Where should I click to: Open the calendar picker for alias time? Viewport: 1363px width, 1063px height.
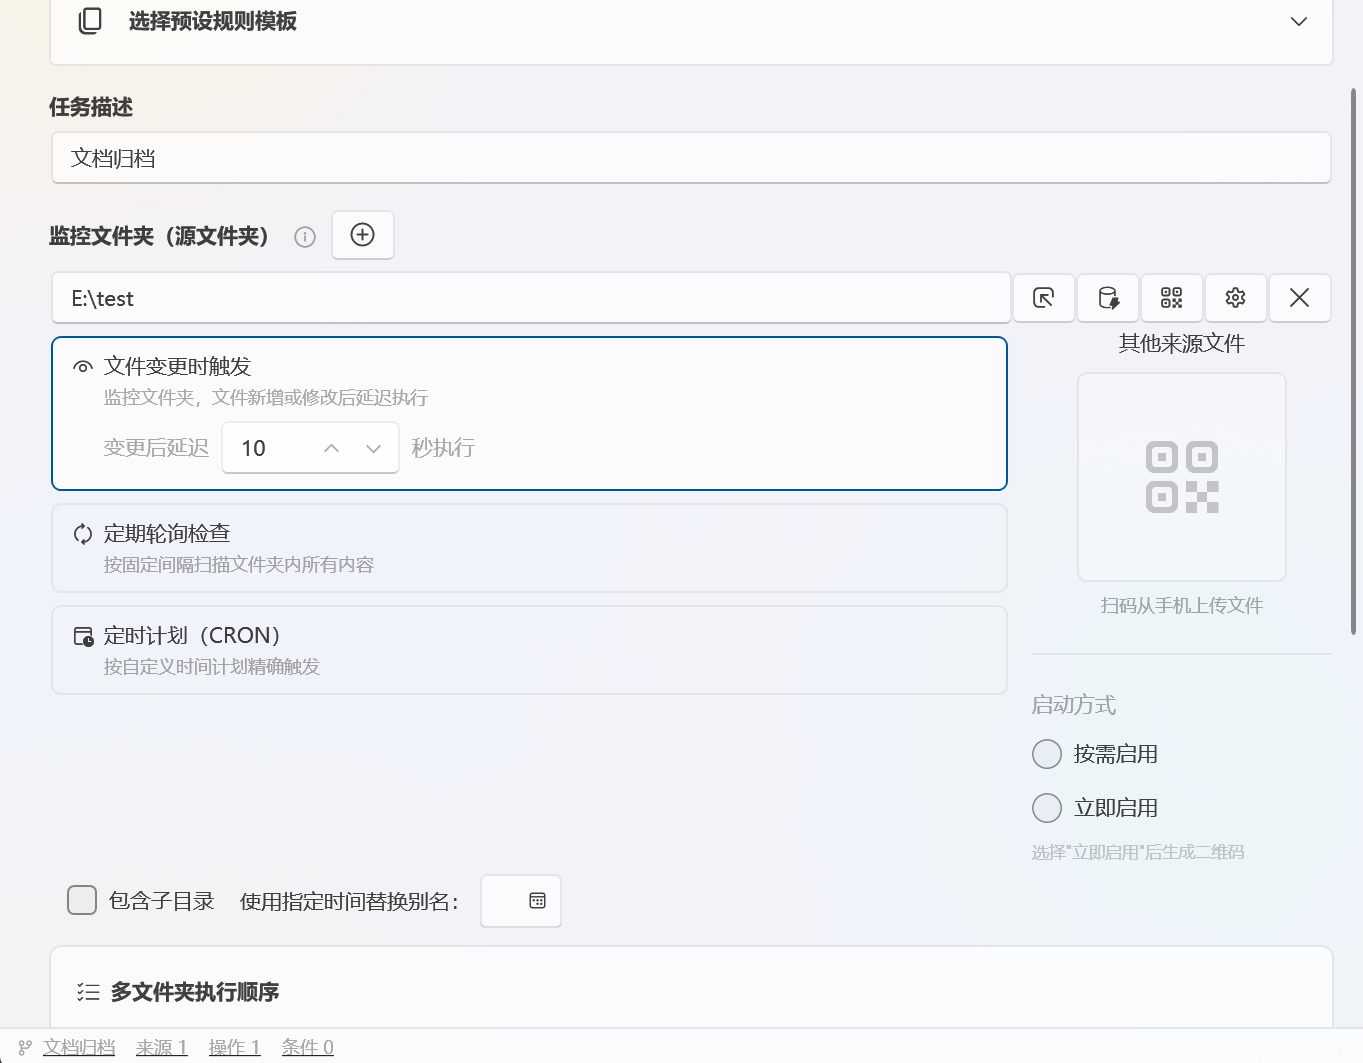[x=537, y=901]
